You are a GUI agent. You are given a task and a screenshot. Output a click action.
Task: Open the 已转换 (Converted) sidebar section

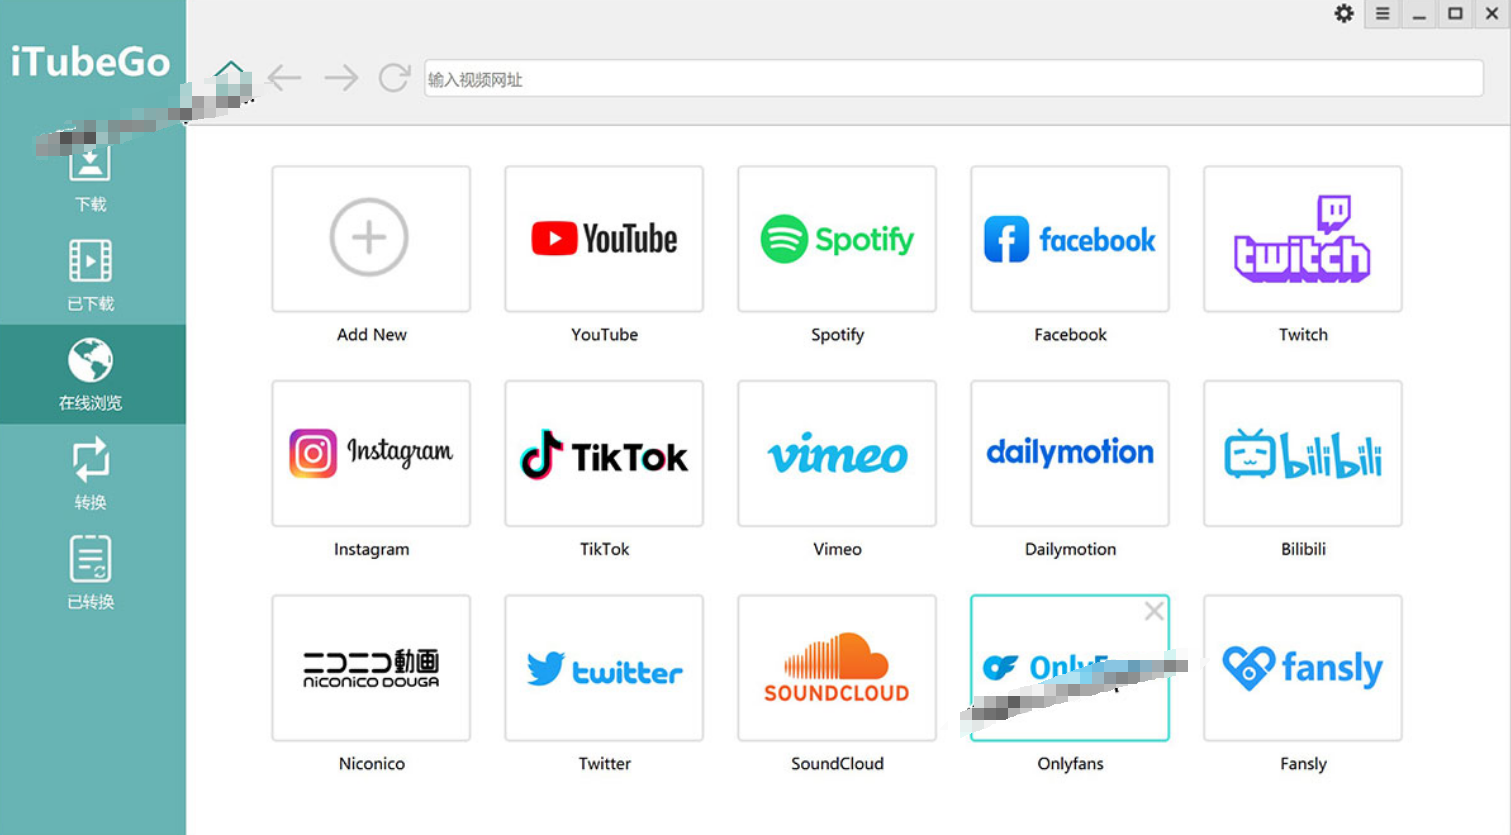point(90,572)
